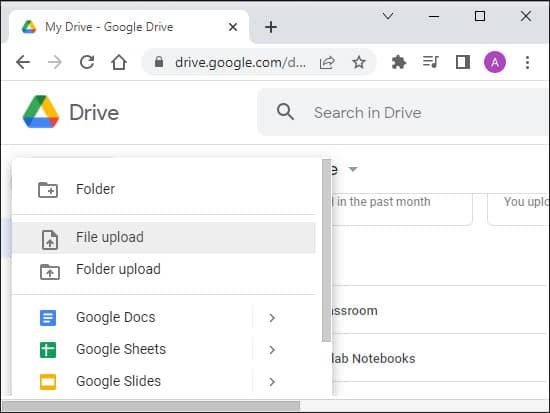Click the Google Drive logo
This screenshot has height=413, width=550.
click(x=41, y=112)
